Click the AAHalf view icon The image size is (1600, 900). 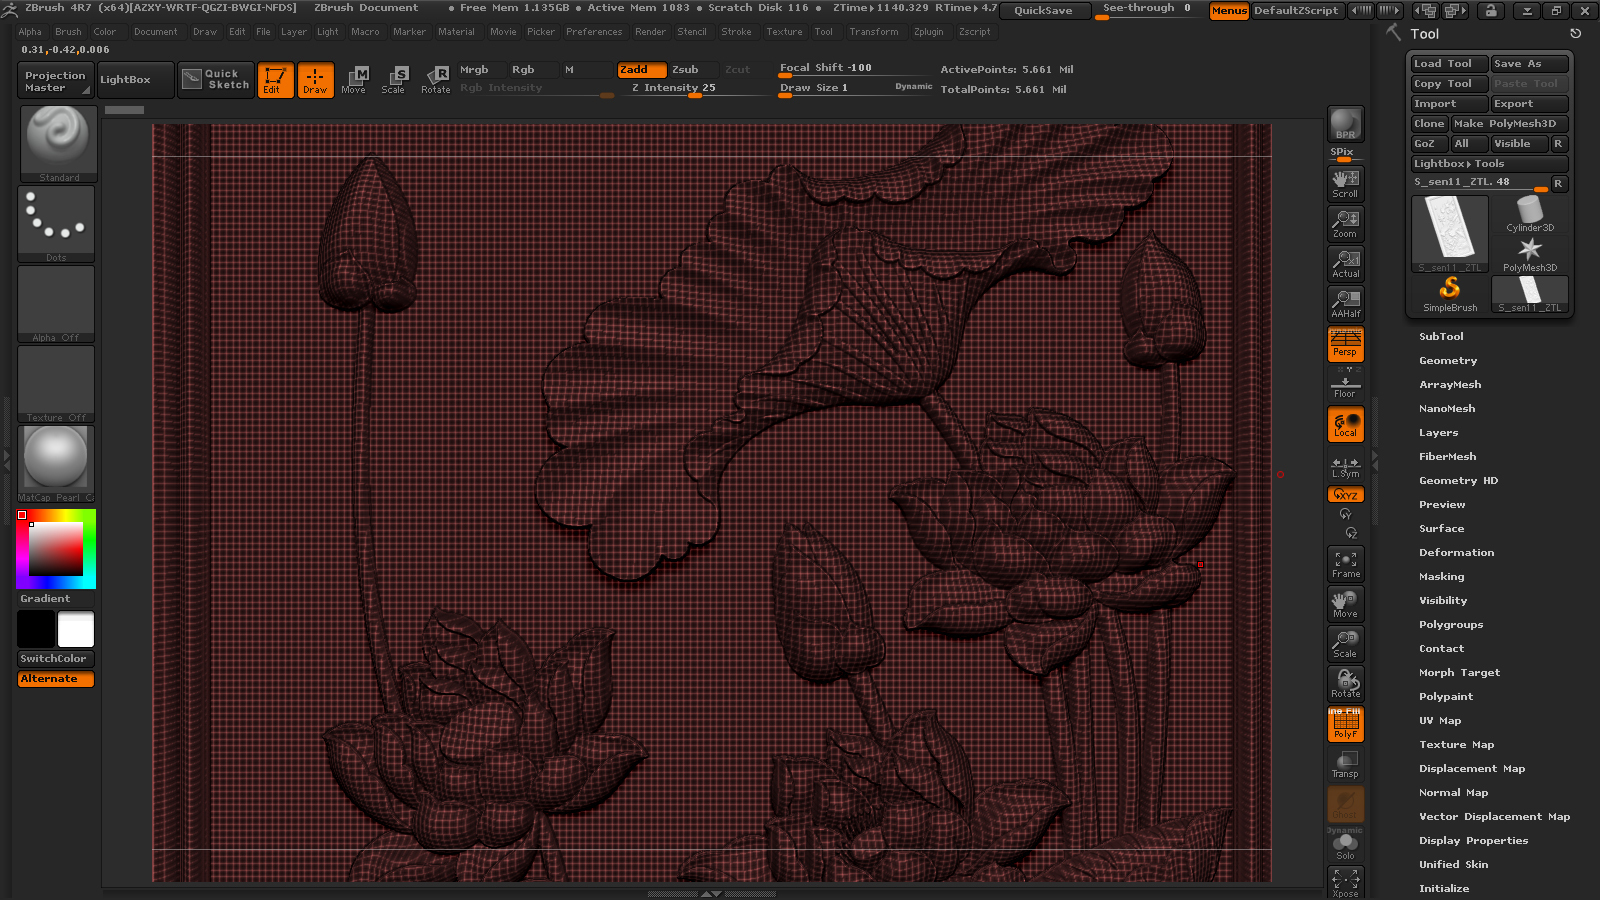tap(1345, 303)
